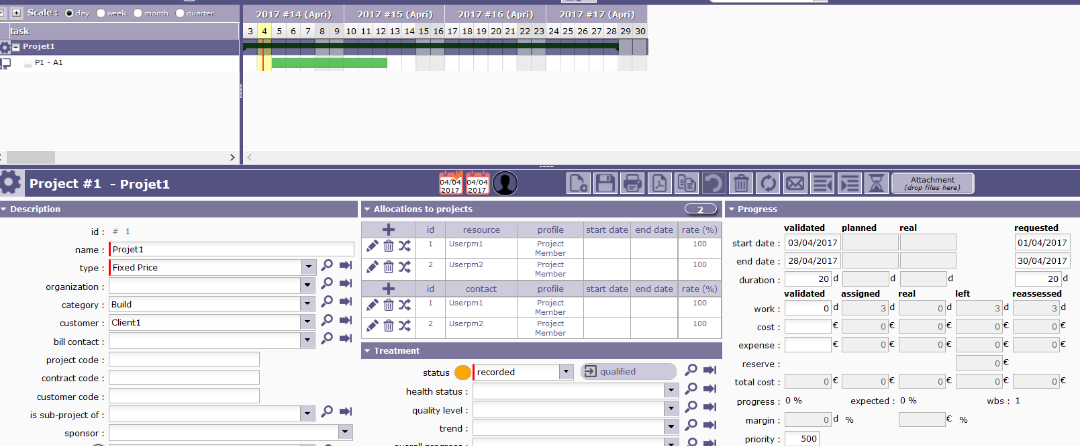The image size is (1080, 446).
Task: Export the project to PDF
Action: (659, 183)
